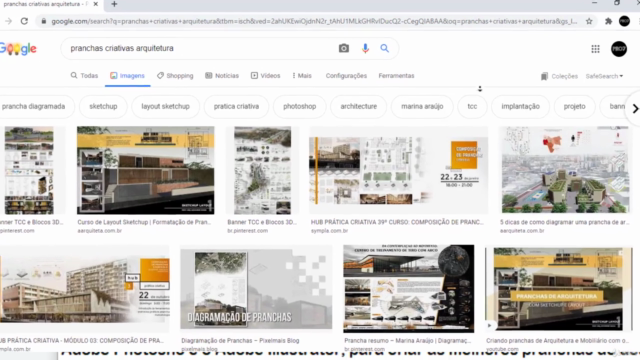640x360 pixels.
Task: Apply the photoshop filter chip
Action: [x=300, y=107]
